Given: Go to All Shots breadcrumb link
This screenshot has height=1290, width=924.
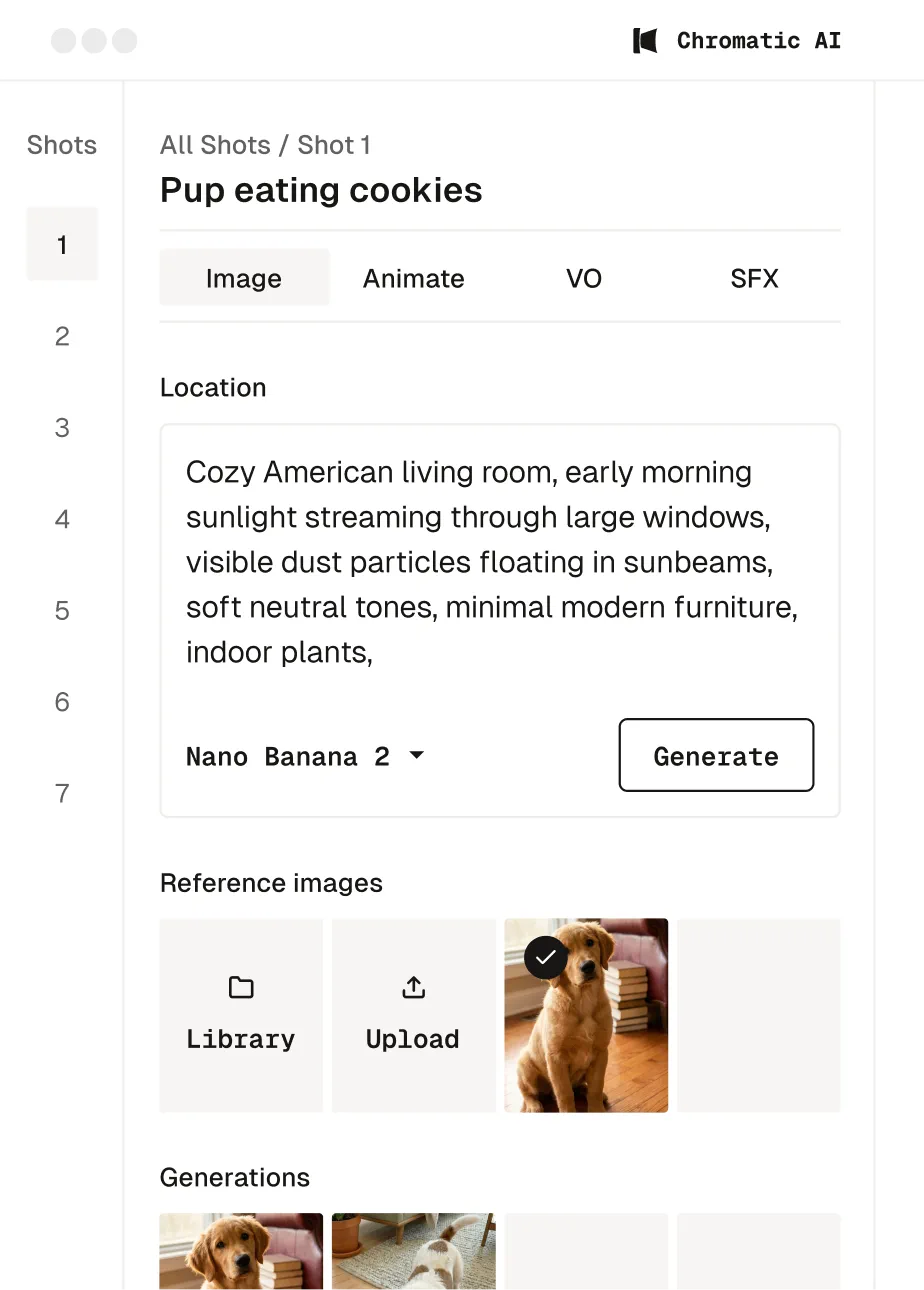Looking at the screenshot, I should [x=215, y=145].
